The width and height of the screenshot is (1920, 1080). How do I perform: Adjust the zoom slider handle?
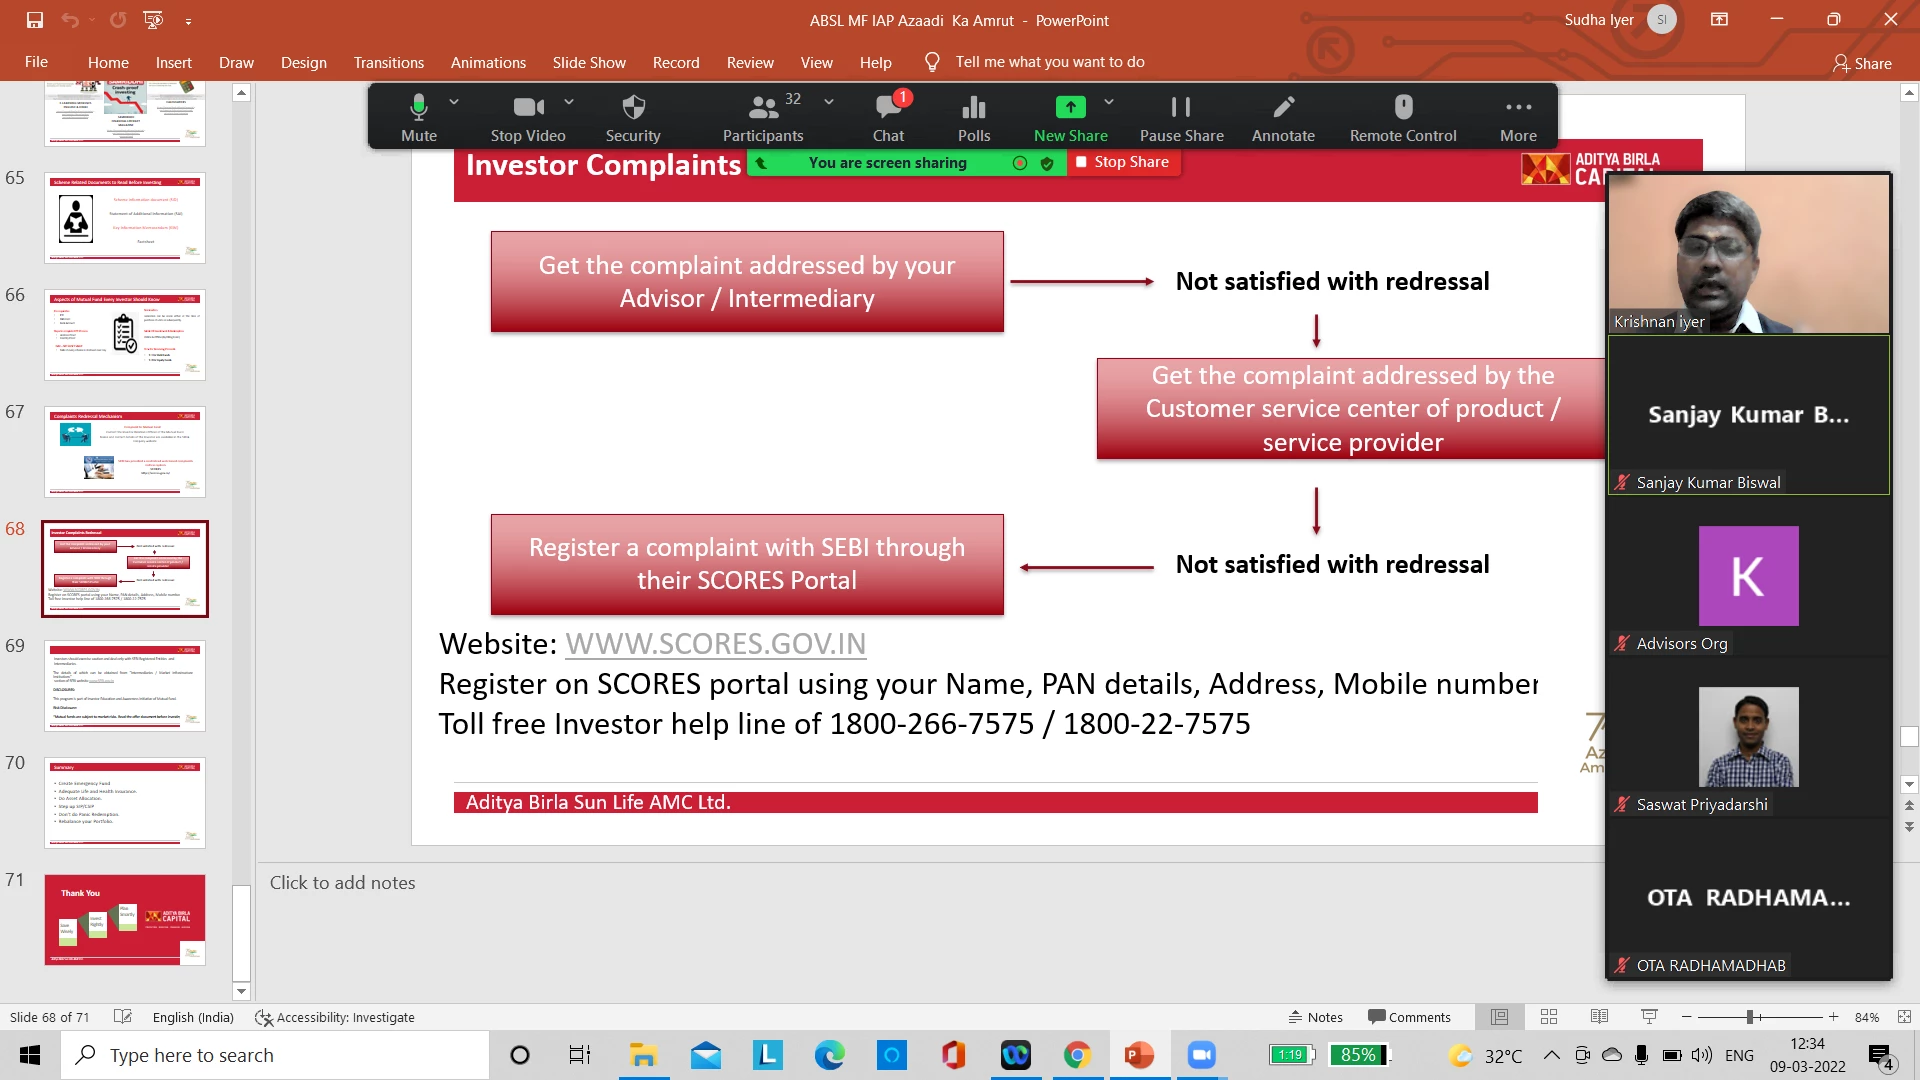pos(1751,1017)
